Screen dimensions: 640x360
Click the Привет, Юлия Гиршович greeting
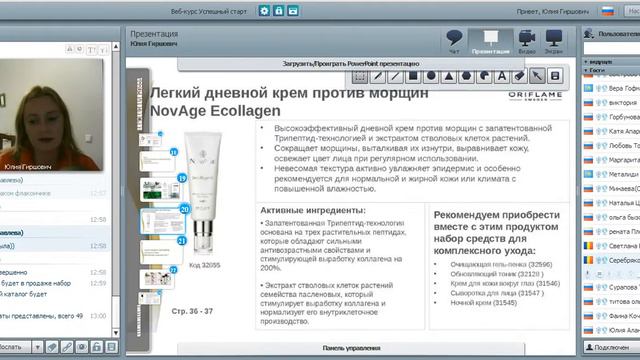pos(553,11)
